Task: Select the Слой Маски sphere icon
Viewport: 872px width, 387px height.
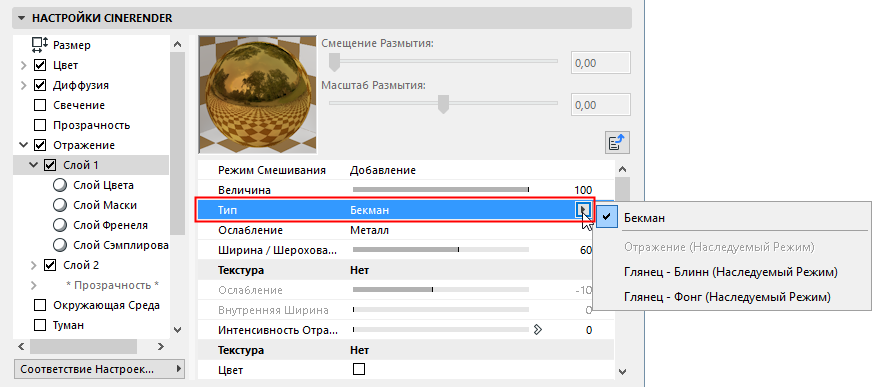Action: pyautogui.click(x=60, y=205)
